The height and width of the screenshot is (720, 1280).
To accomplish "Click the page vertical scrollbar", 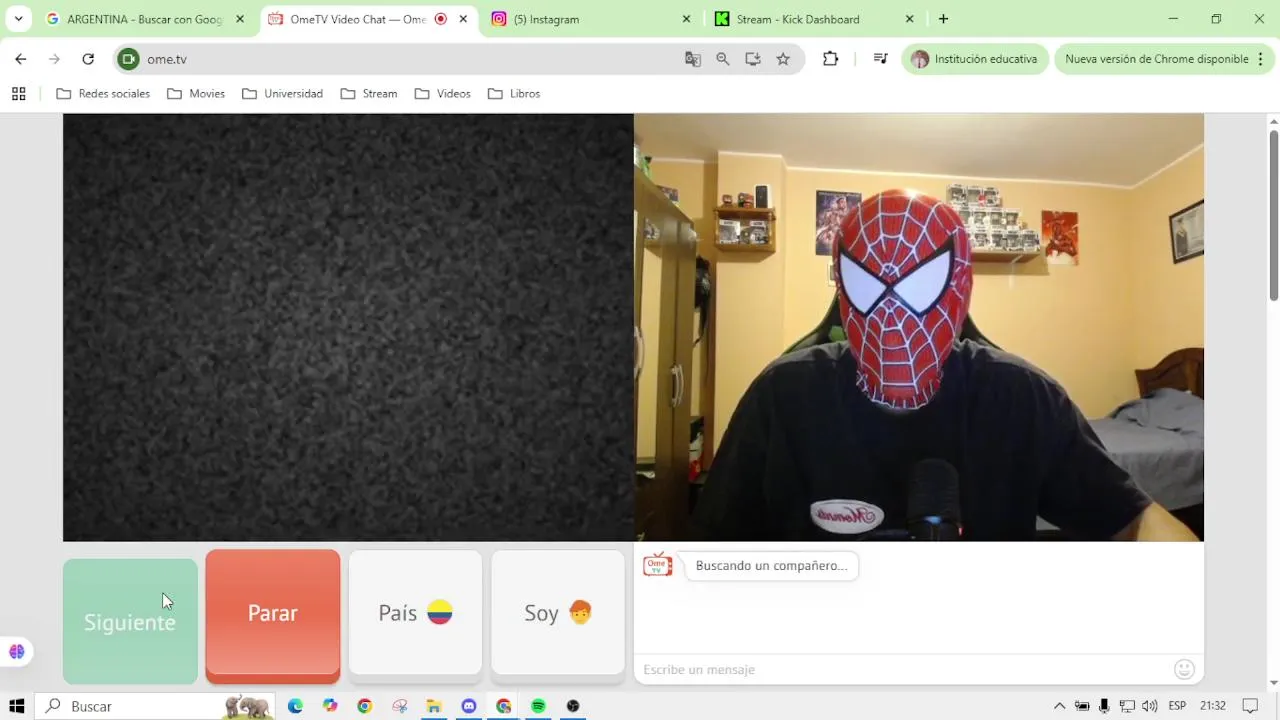I will coord(1273,214).
